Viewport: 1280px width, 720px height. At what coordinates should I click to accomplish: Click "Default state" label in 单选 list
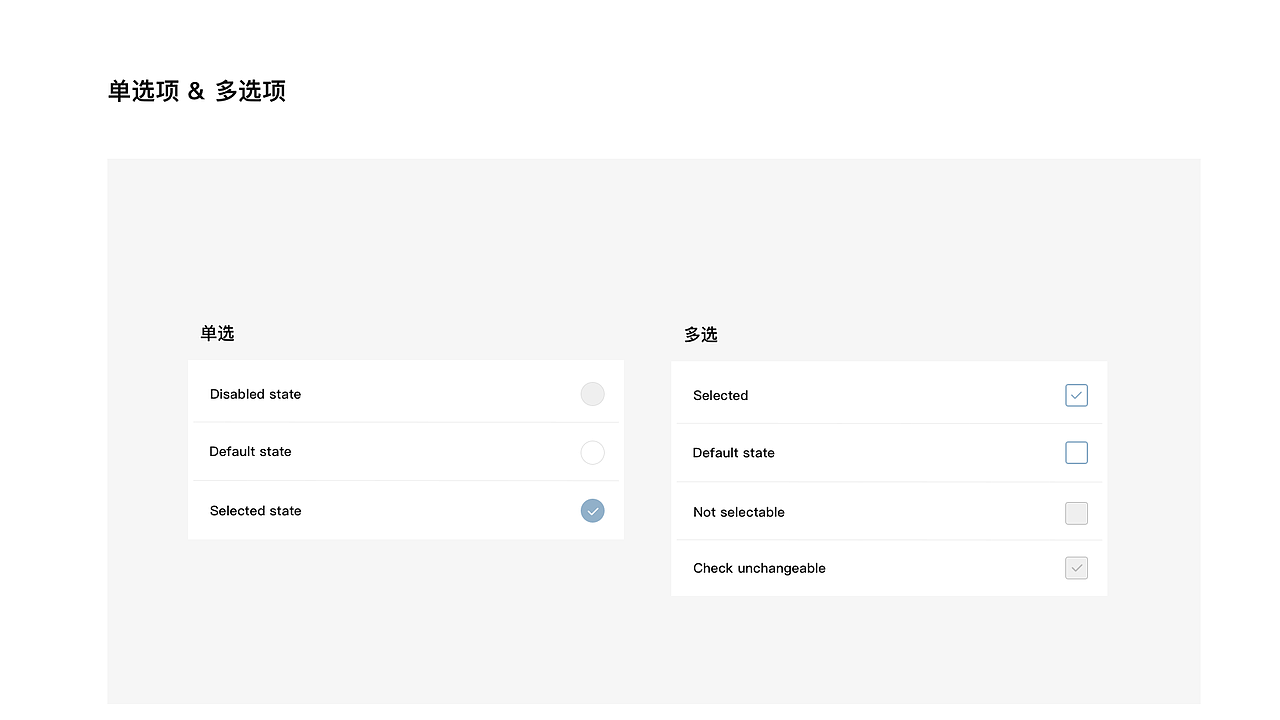pyautogui.click(x=250, y=452)
